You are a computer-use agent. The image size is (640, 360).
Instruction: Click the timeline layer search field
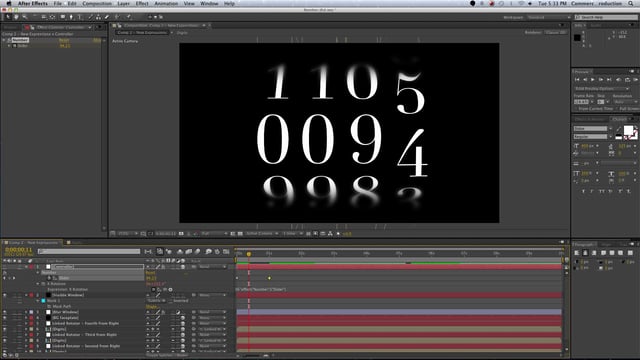coord(89,251)
